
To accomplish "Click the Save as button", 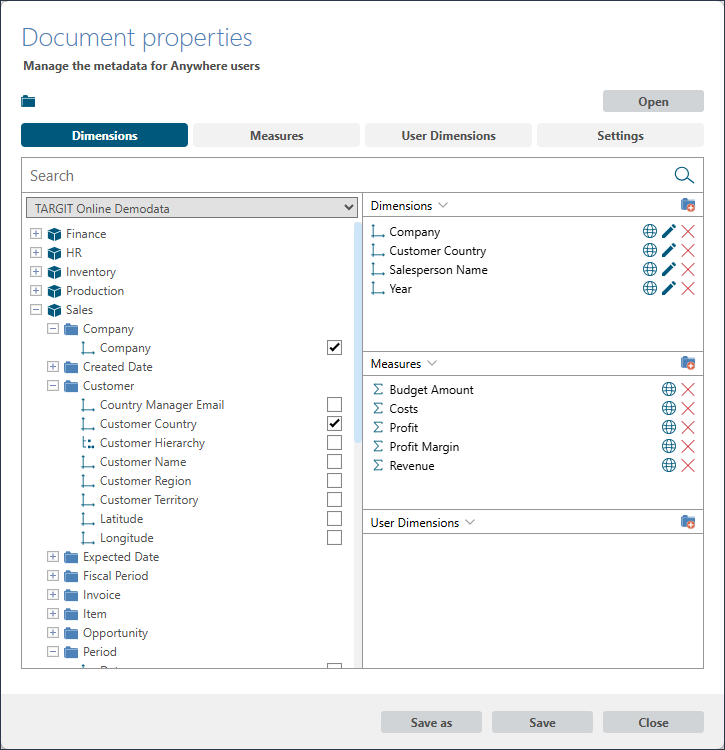I will pos(431,722).
